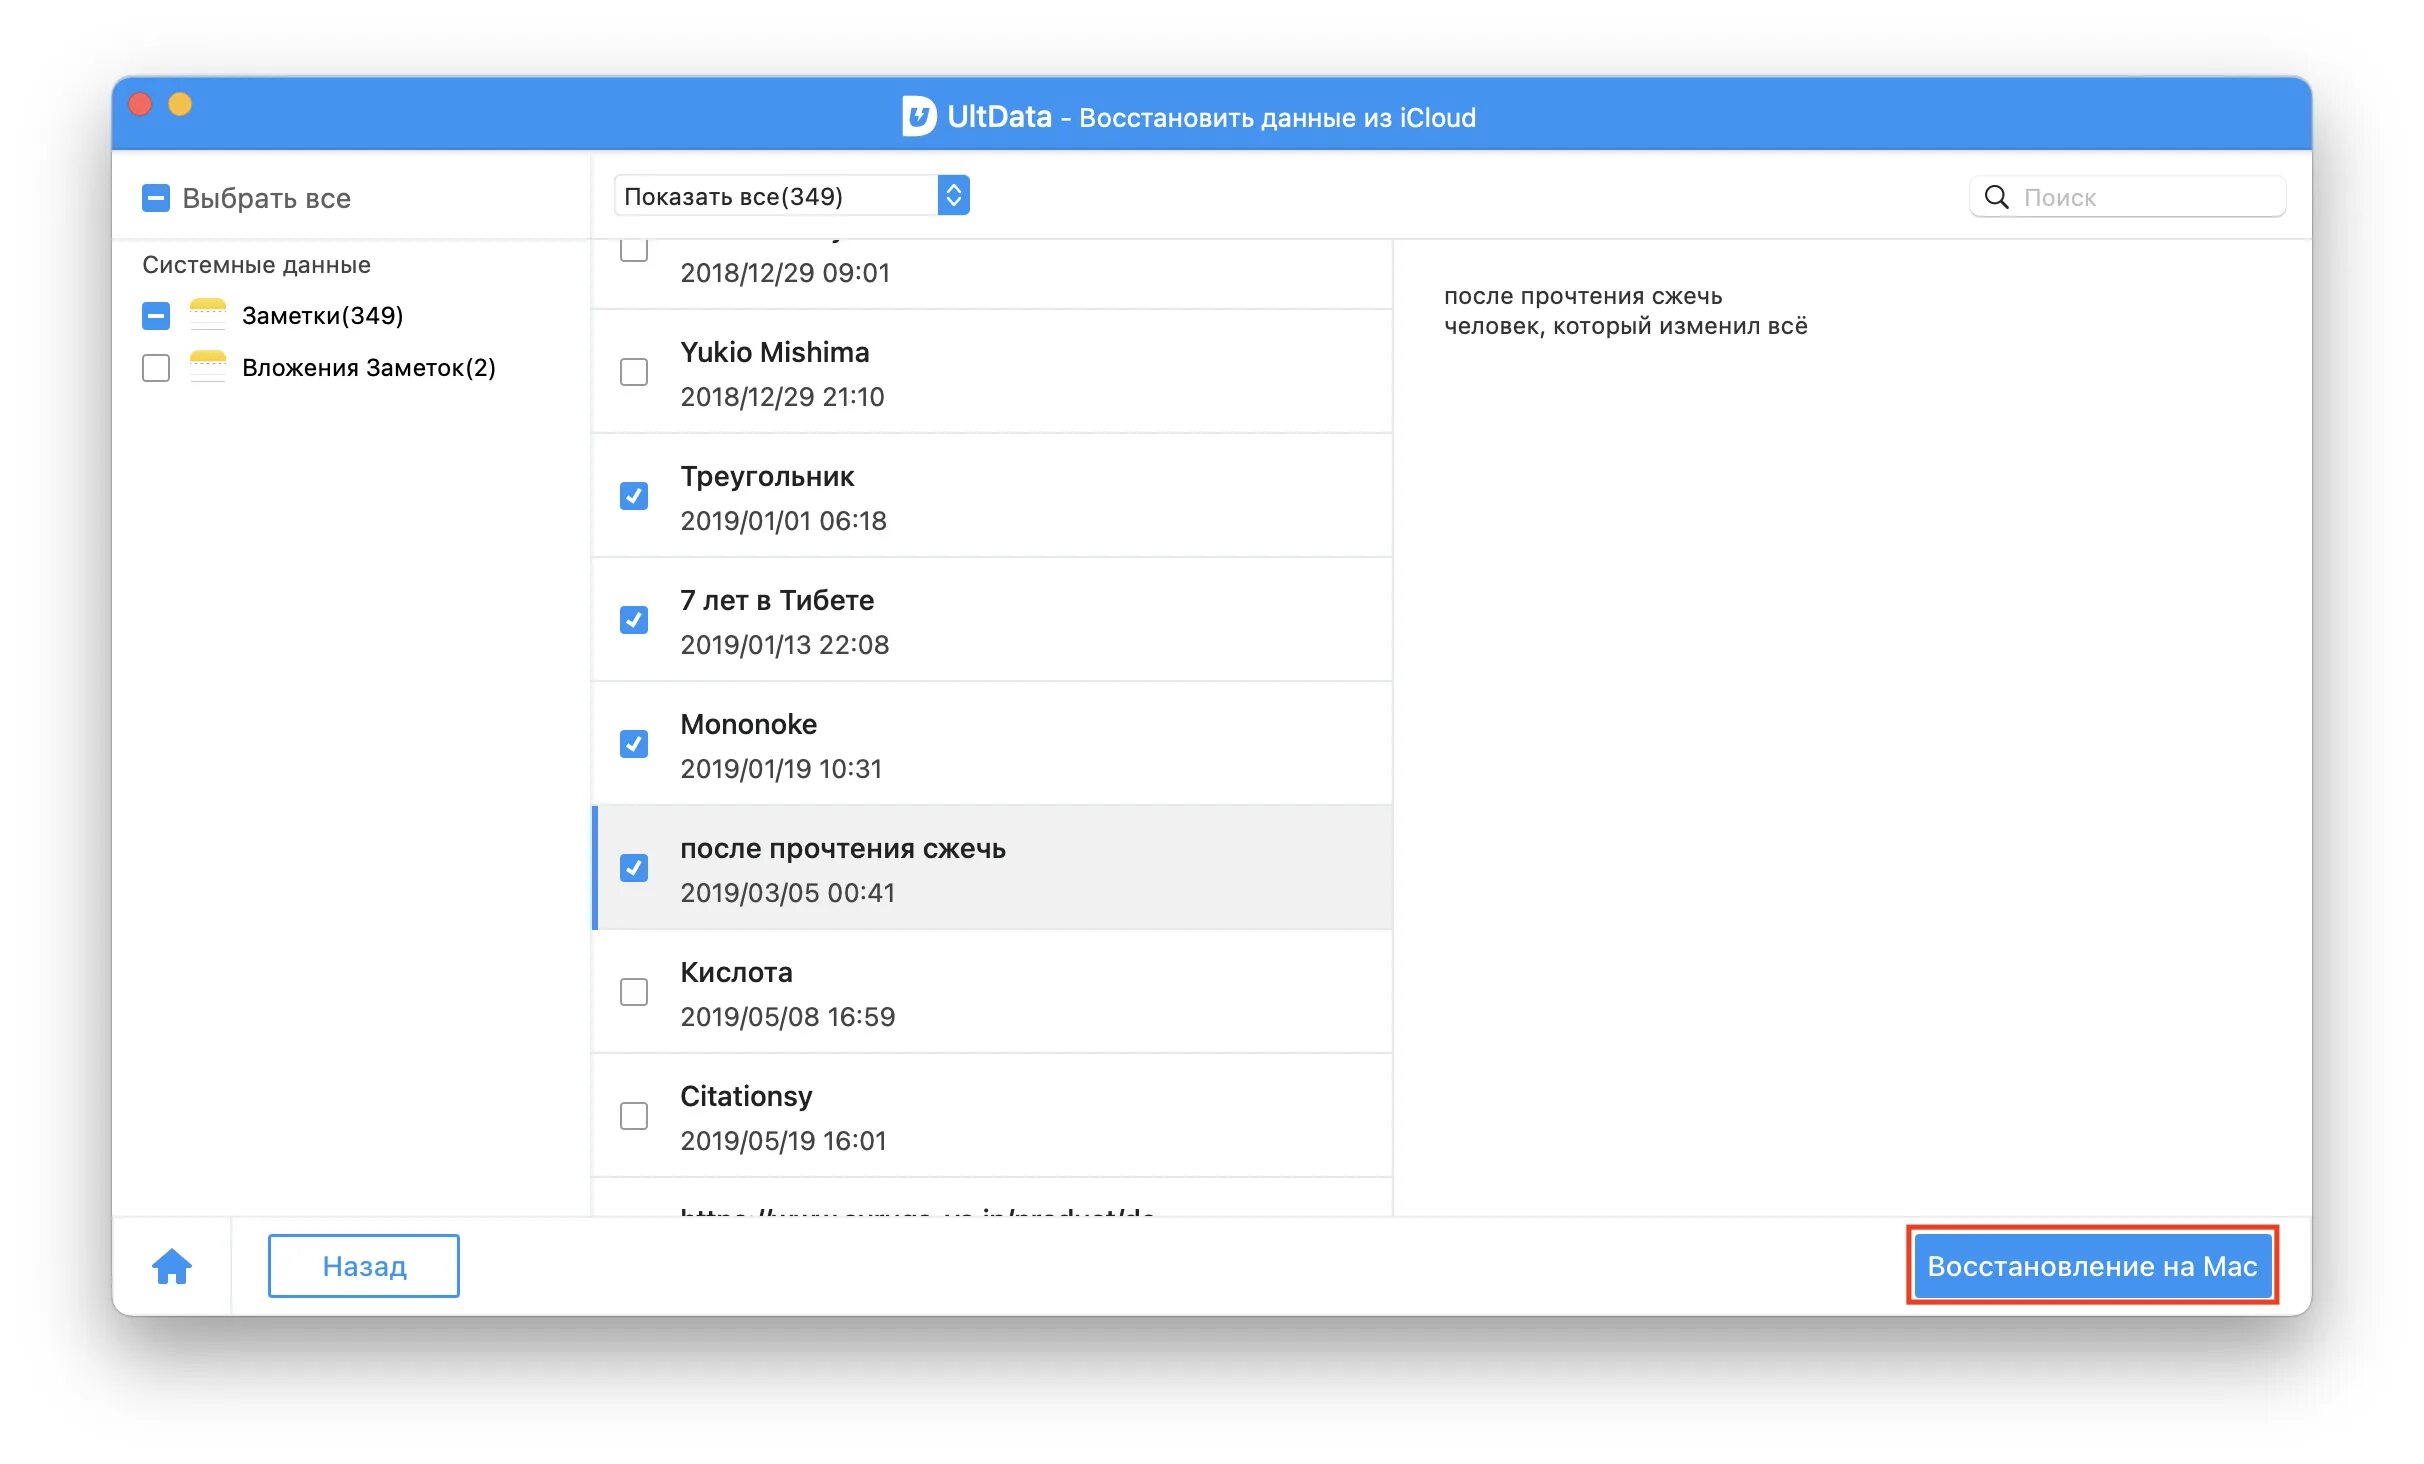This screenshot has height=1464, width=2424.
Task: Click the Заметки(349) category label
Action: tap(323, 316)
